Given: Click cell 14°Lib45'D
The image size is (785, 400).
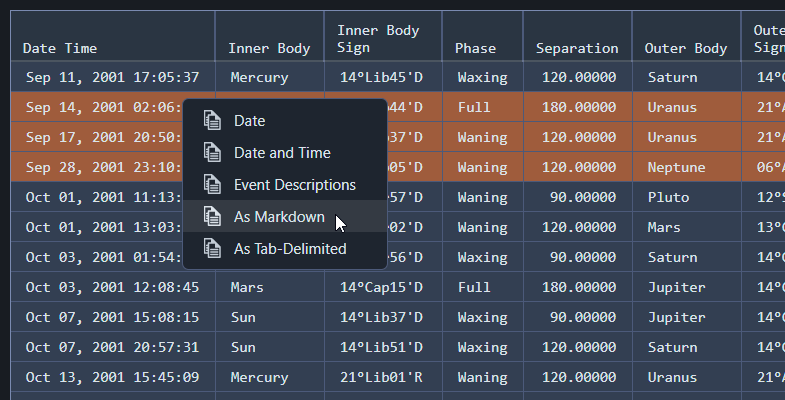Looking at the screenshot, I should click(x=381, y=77).
